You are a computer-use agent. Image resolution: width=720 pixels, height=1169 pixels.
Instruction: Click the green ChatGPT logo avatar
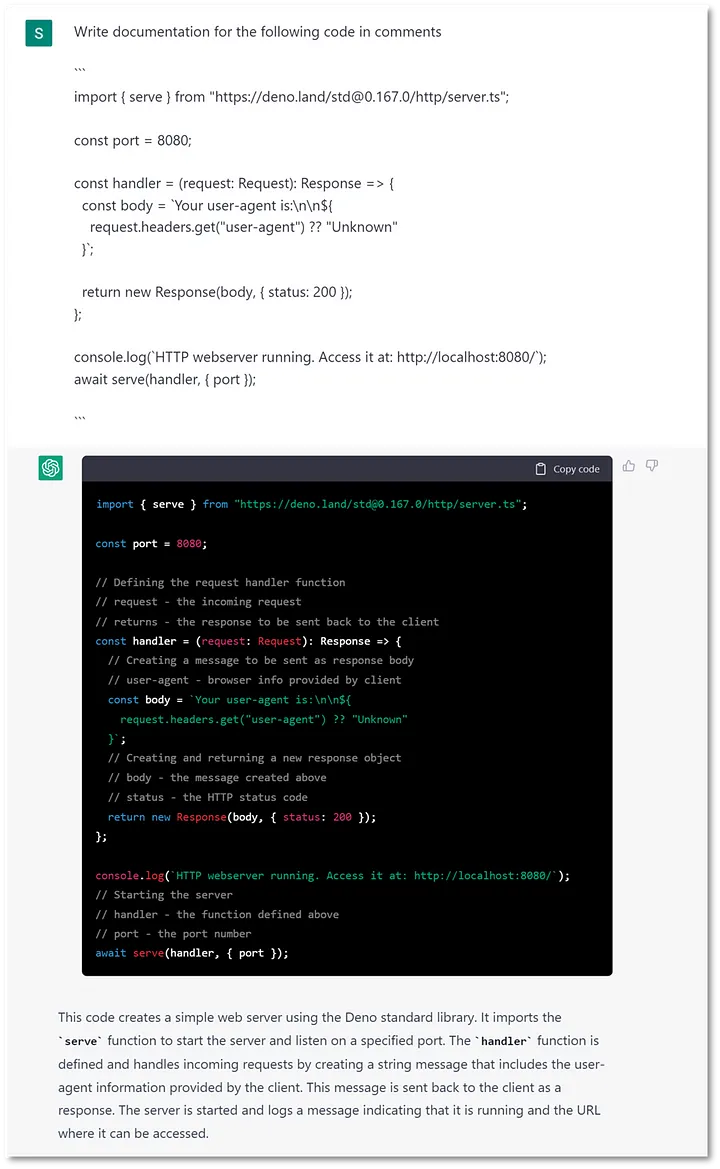[x=51, y=468]
